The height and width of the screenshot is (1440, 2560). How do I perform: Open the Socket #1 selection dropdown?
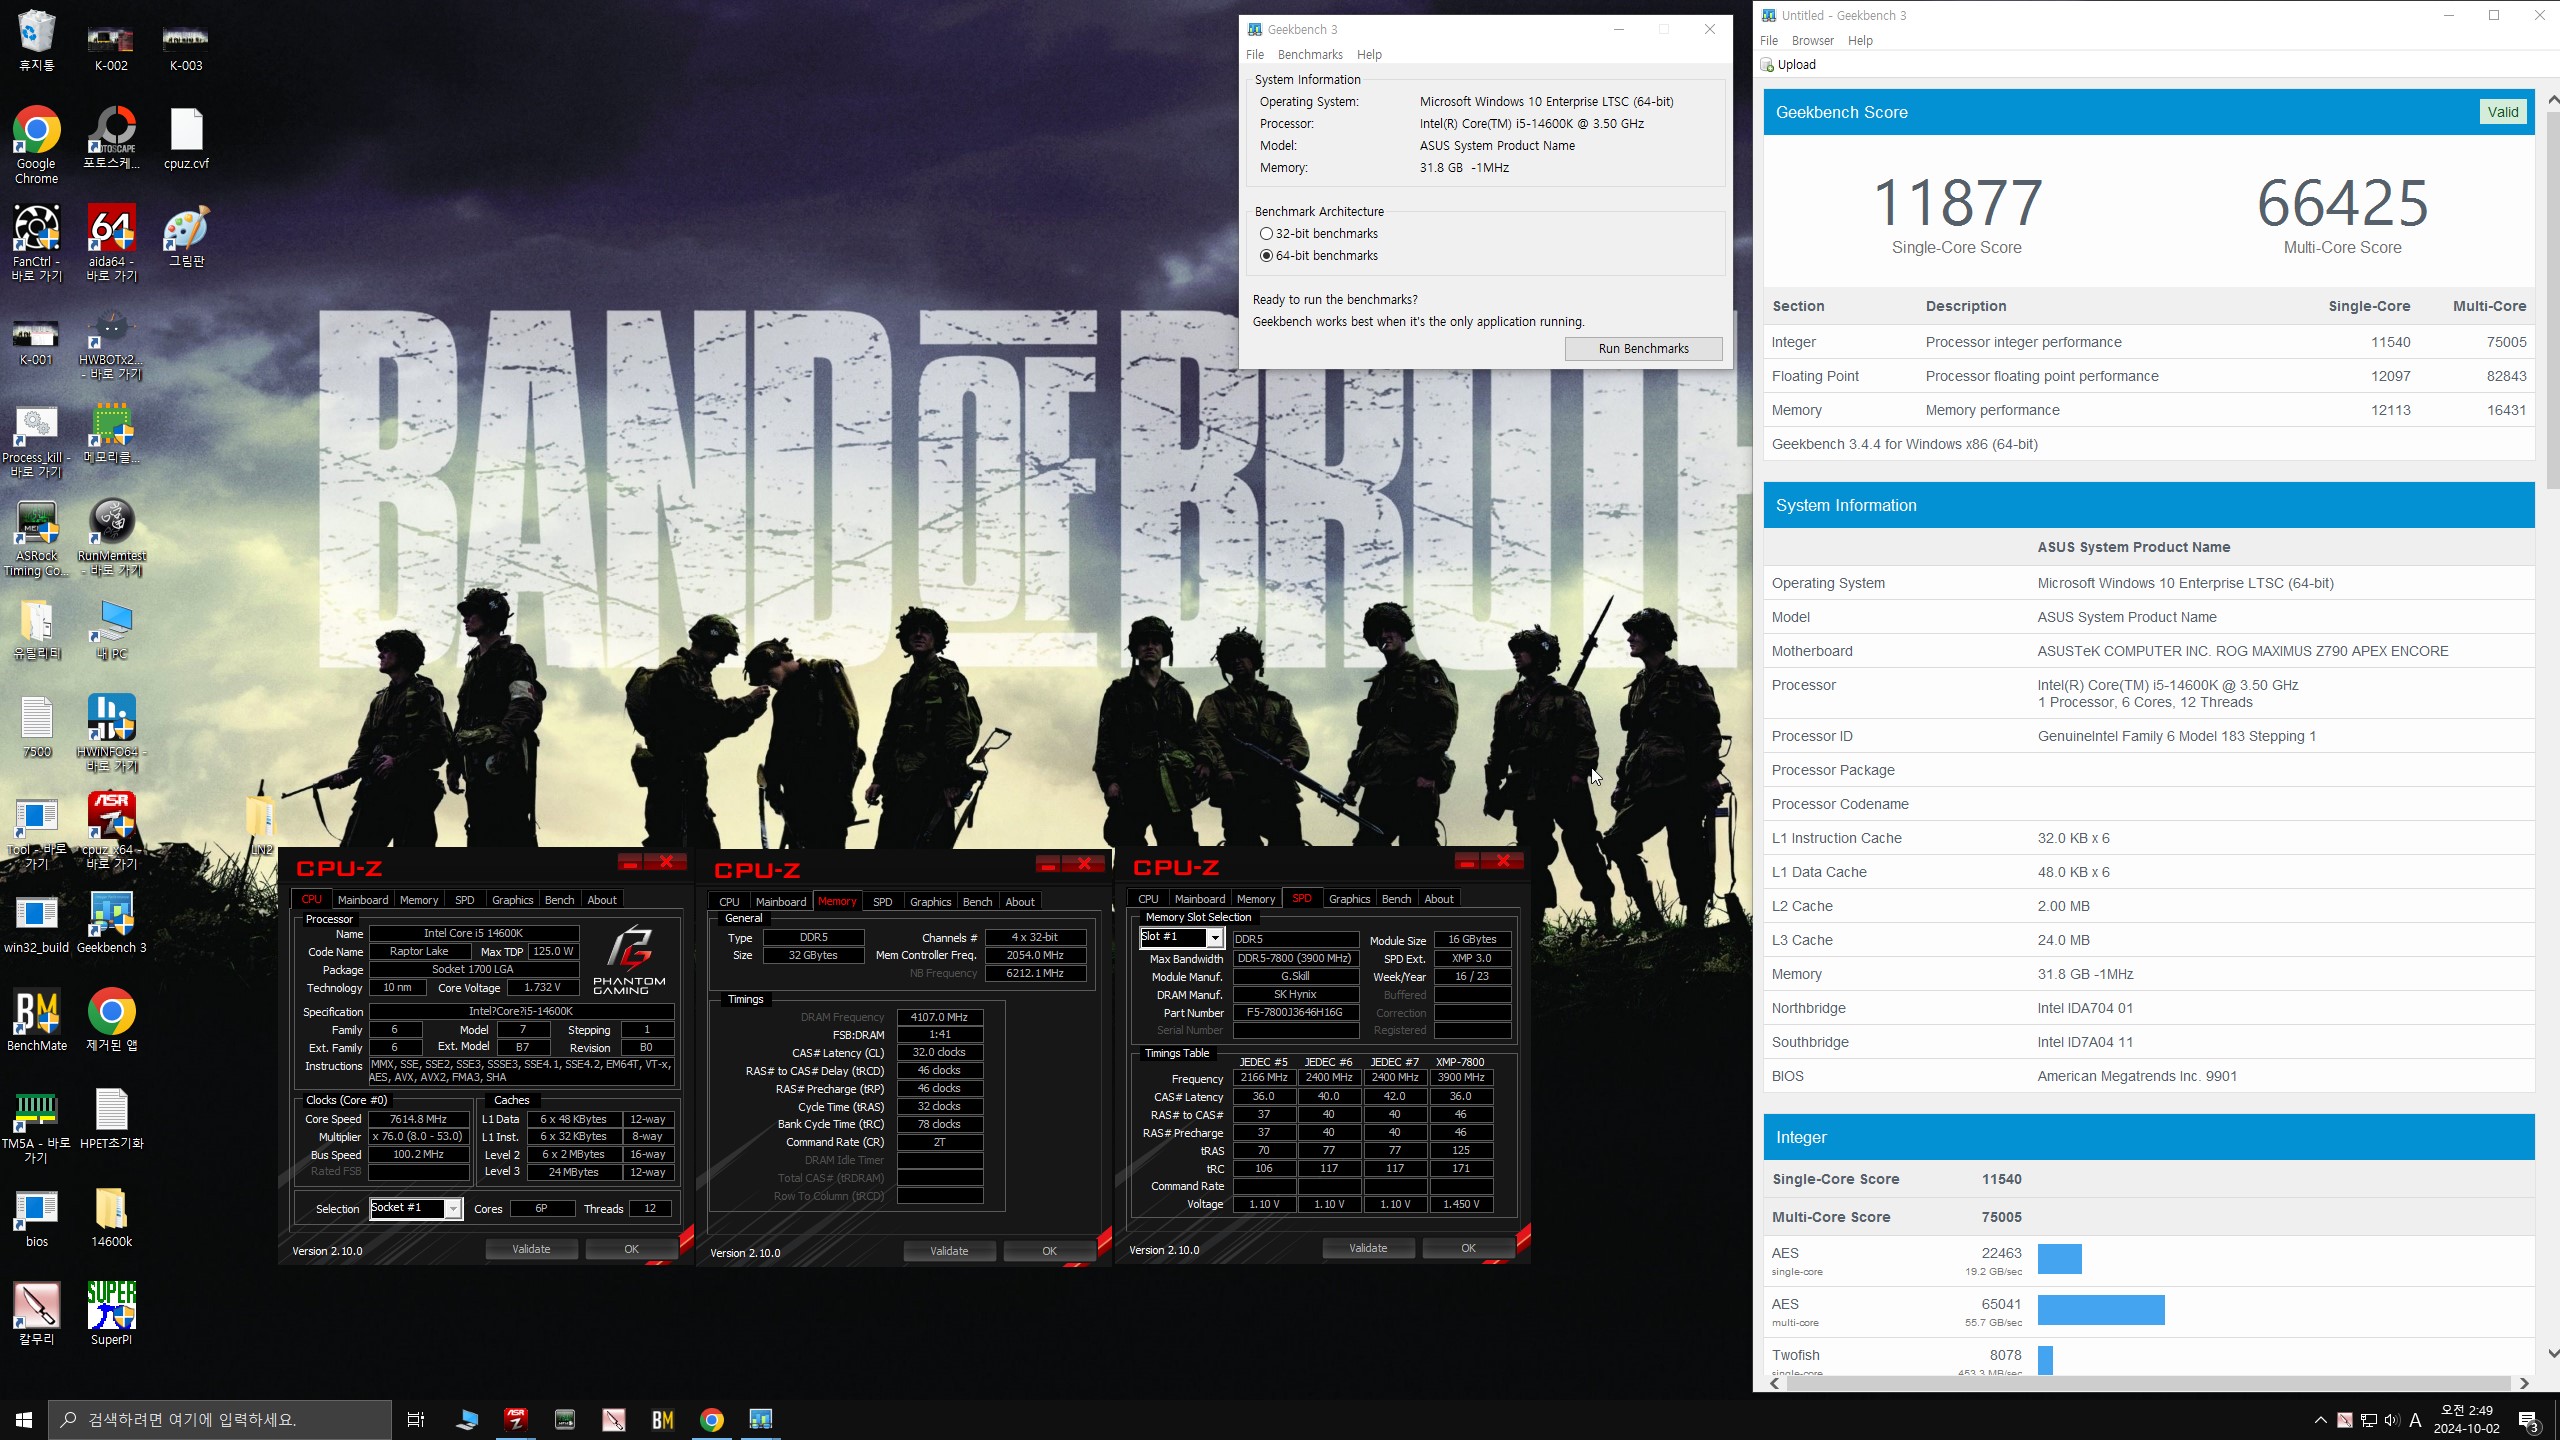pyautogui.click(x=416, y=1208)
